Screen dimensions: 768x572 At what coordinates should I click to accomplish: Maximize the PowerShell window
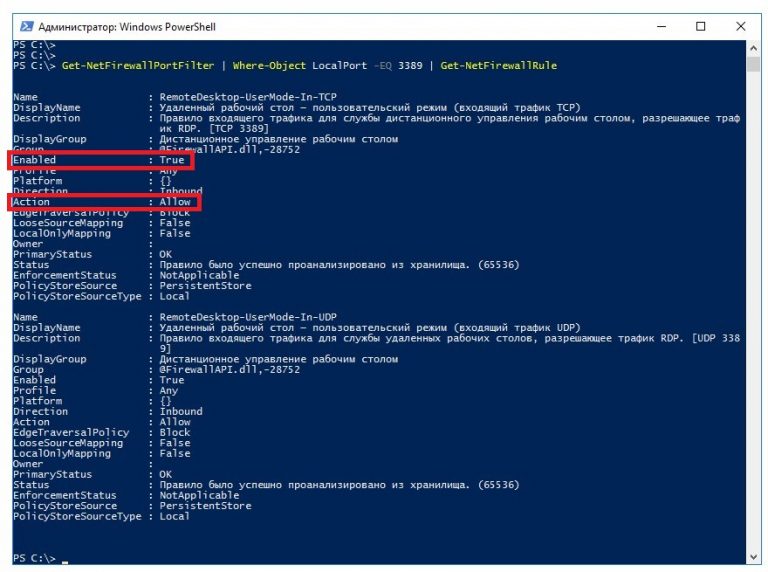click(700, 27)
